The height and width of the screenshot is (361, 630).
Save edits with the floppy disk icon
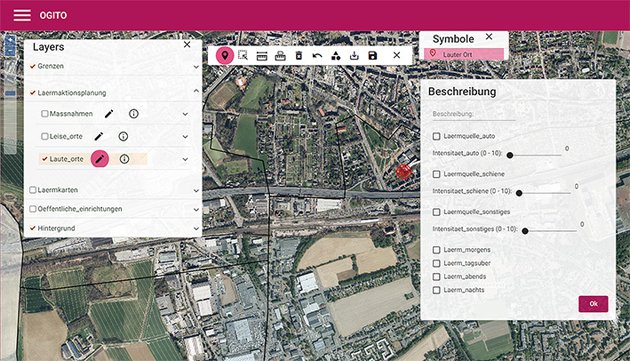[x=372, y=55]
